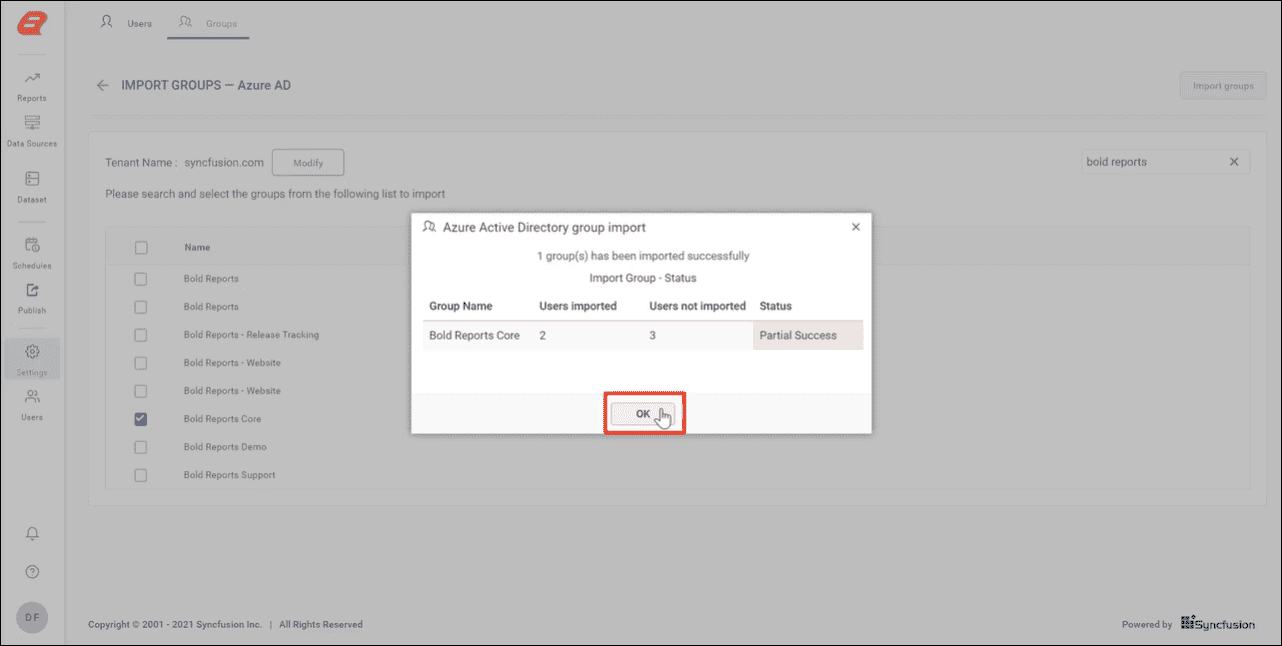Uncheck the Bold Reports Core group
Viewport: 1282px width, 646px height.
(141, 419)
